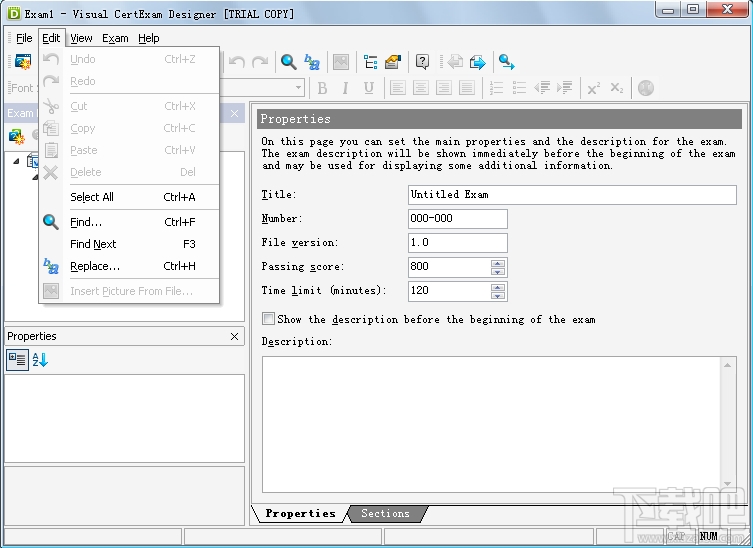753x548 pixels.
Task: Click the center align formatting icon
Action: [421, 88]
